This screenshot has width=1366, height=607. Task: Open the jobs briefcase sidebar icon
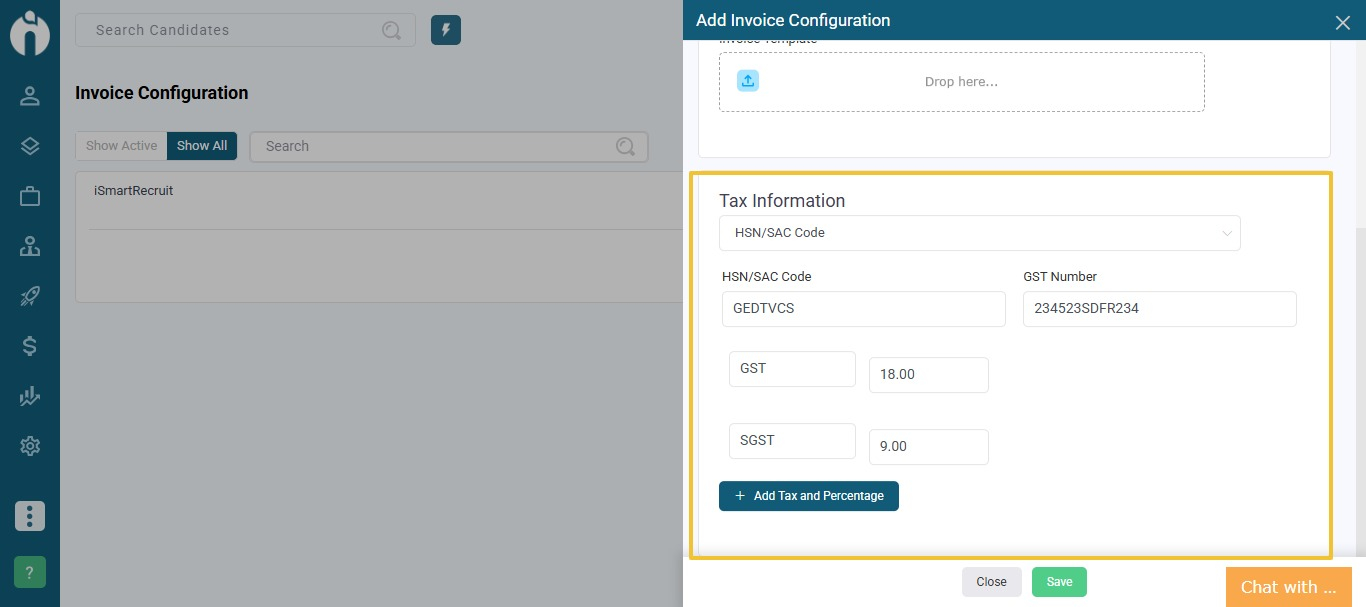[30, 196]
